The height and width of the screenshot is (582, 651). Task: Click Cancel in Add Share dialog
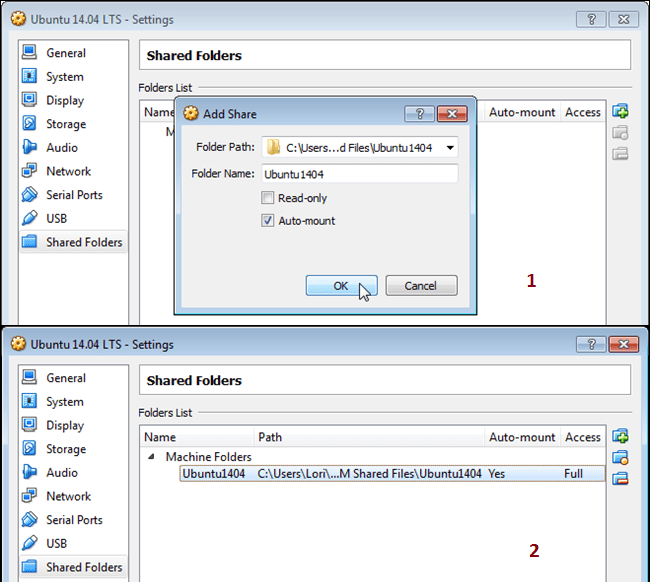pyautogui.click(x=421, y=286)
